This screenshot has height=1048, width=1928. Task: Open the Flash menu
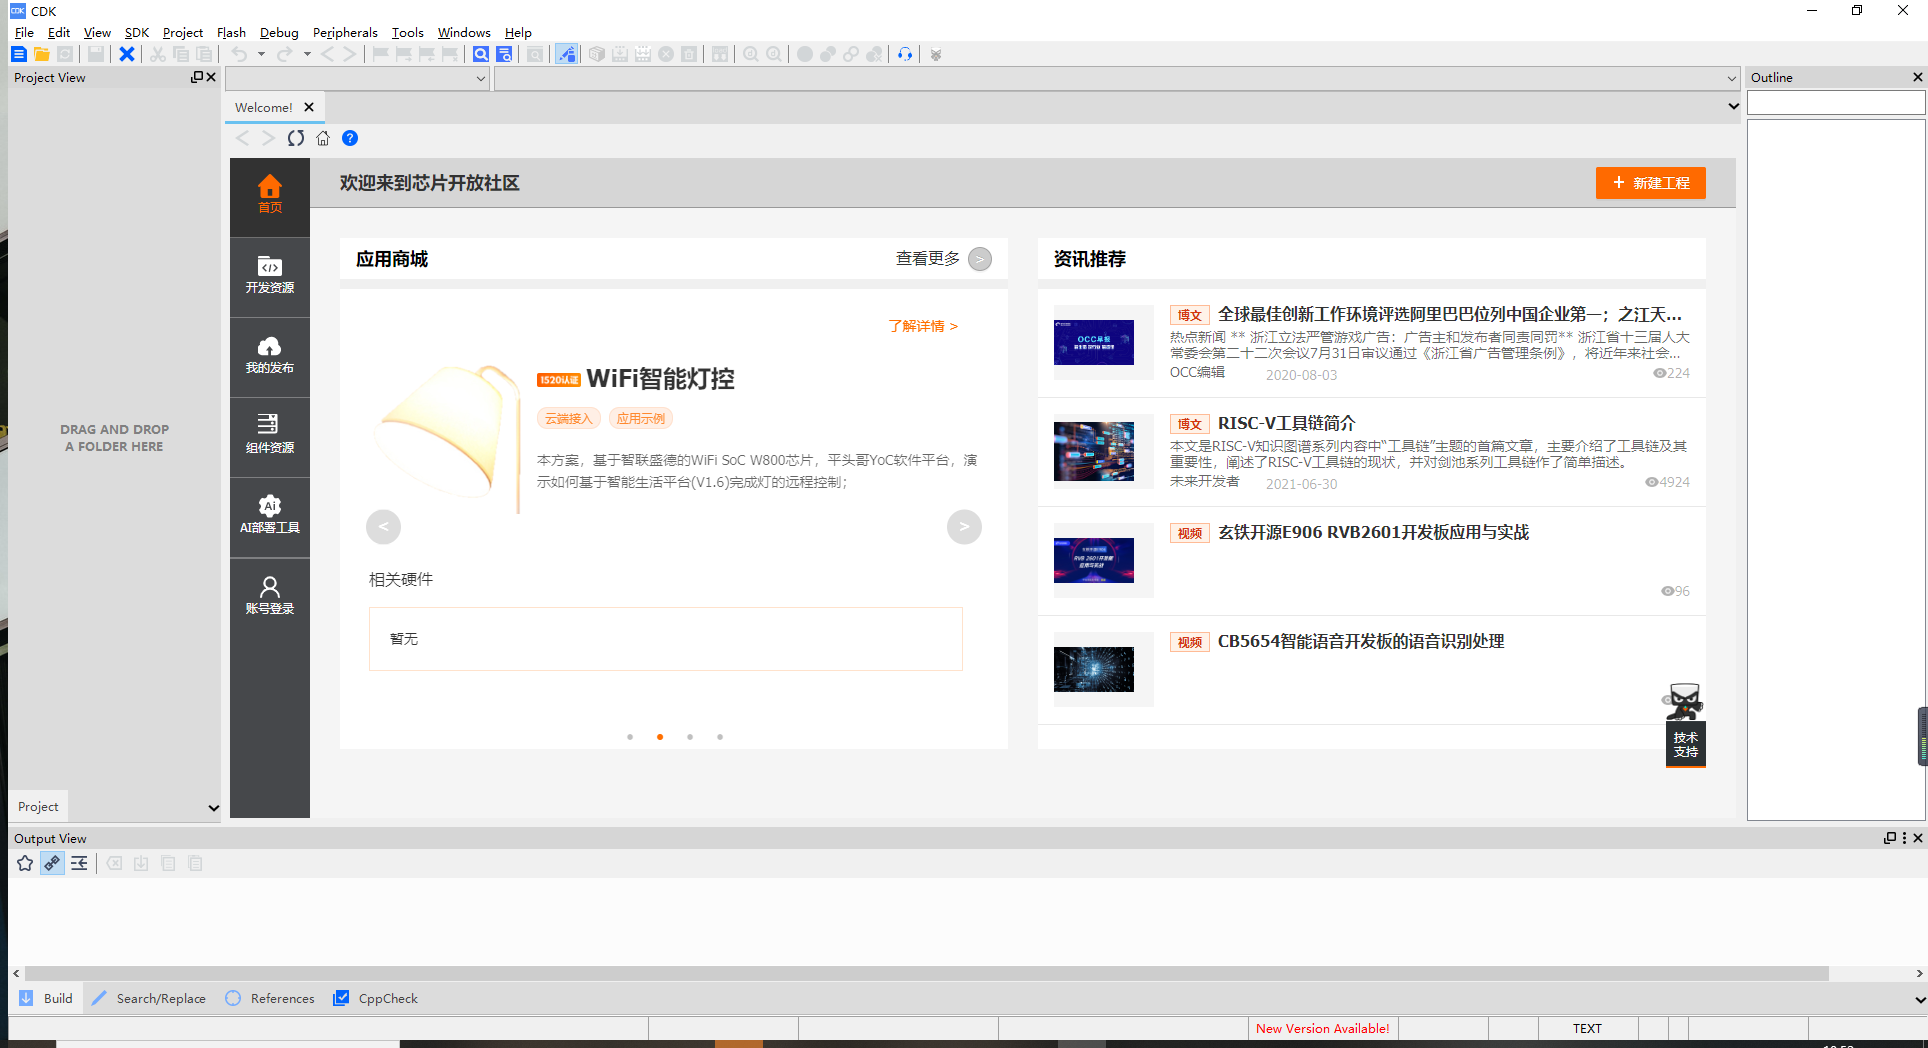[231, 32]
